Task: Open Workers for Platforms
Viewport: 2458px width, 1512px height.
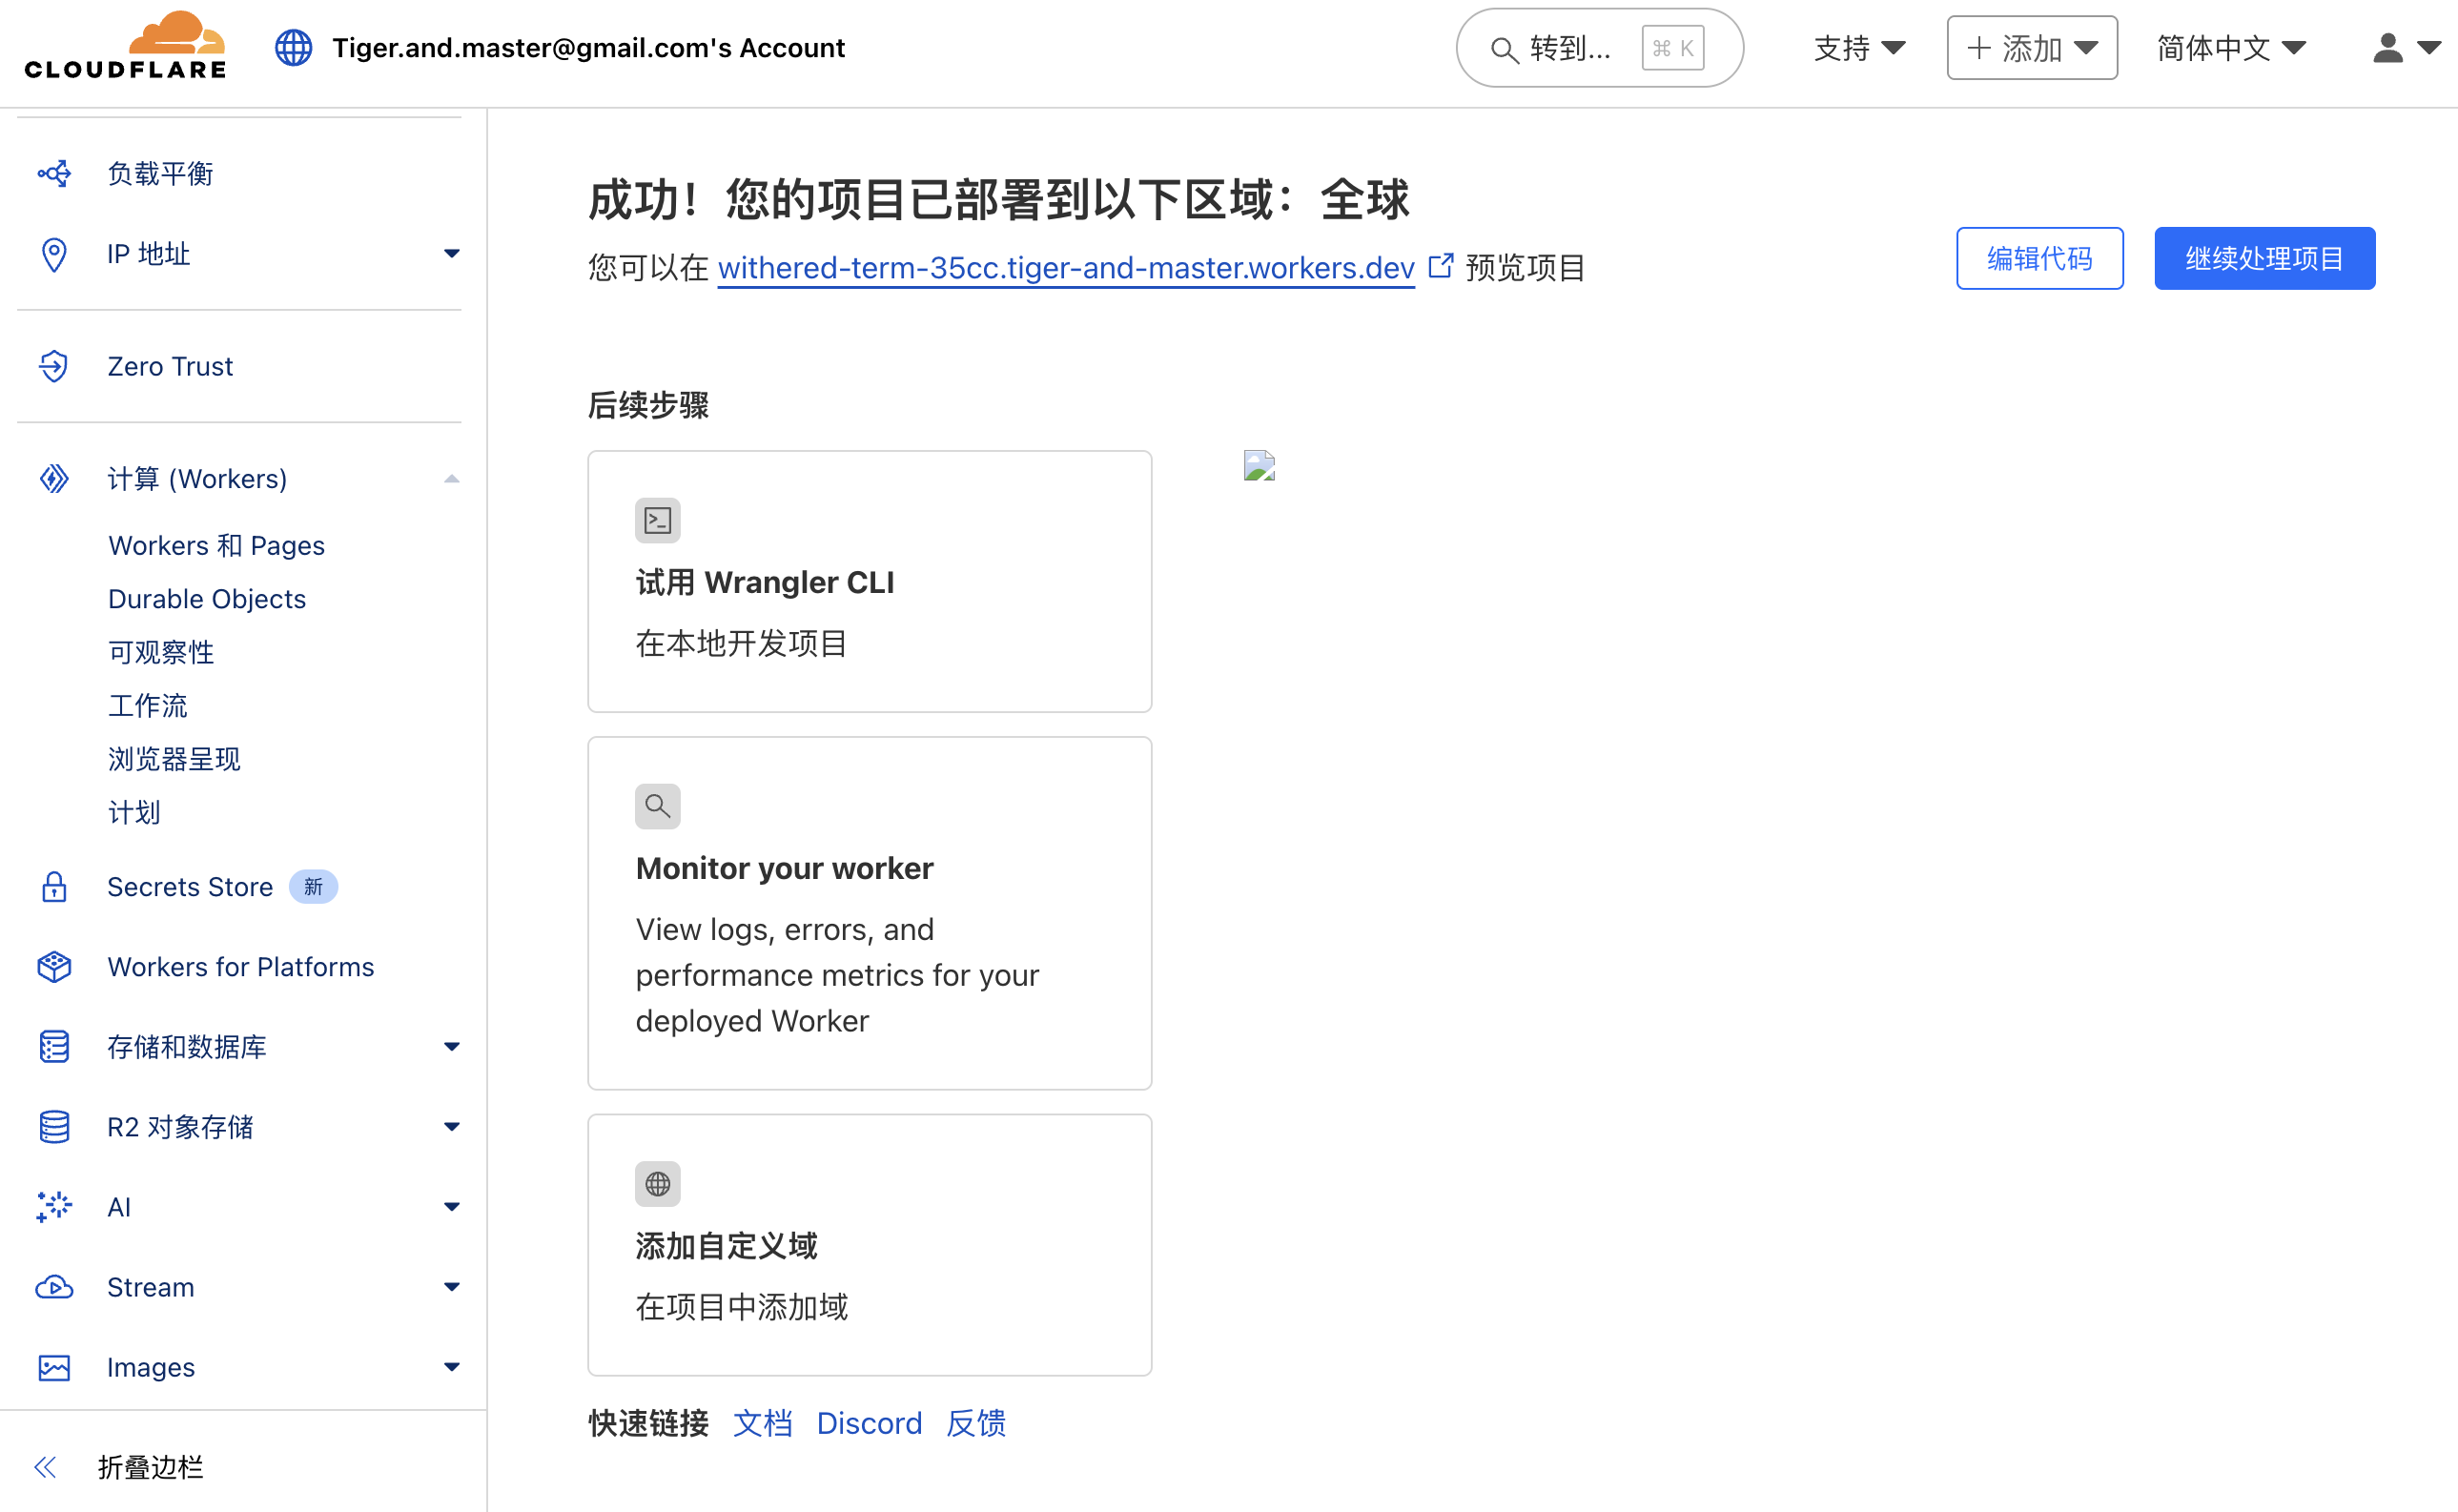Action: click(241, 967)
